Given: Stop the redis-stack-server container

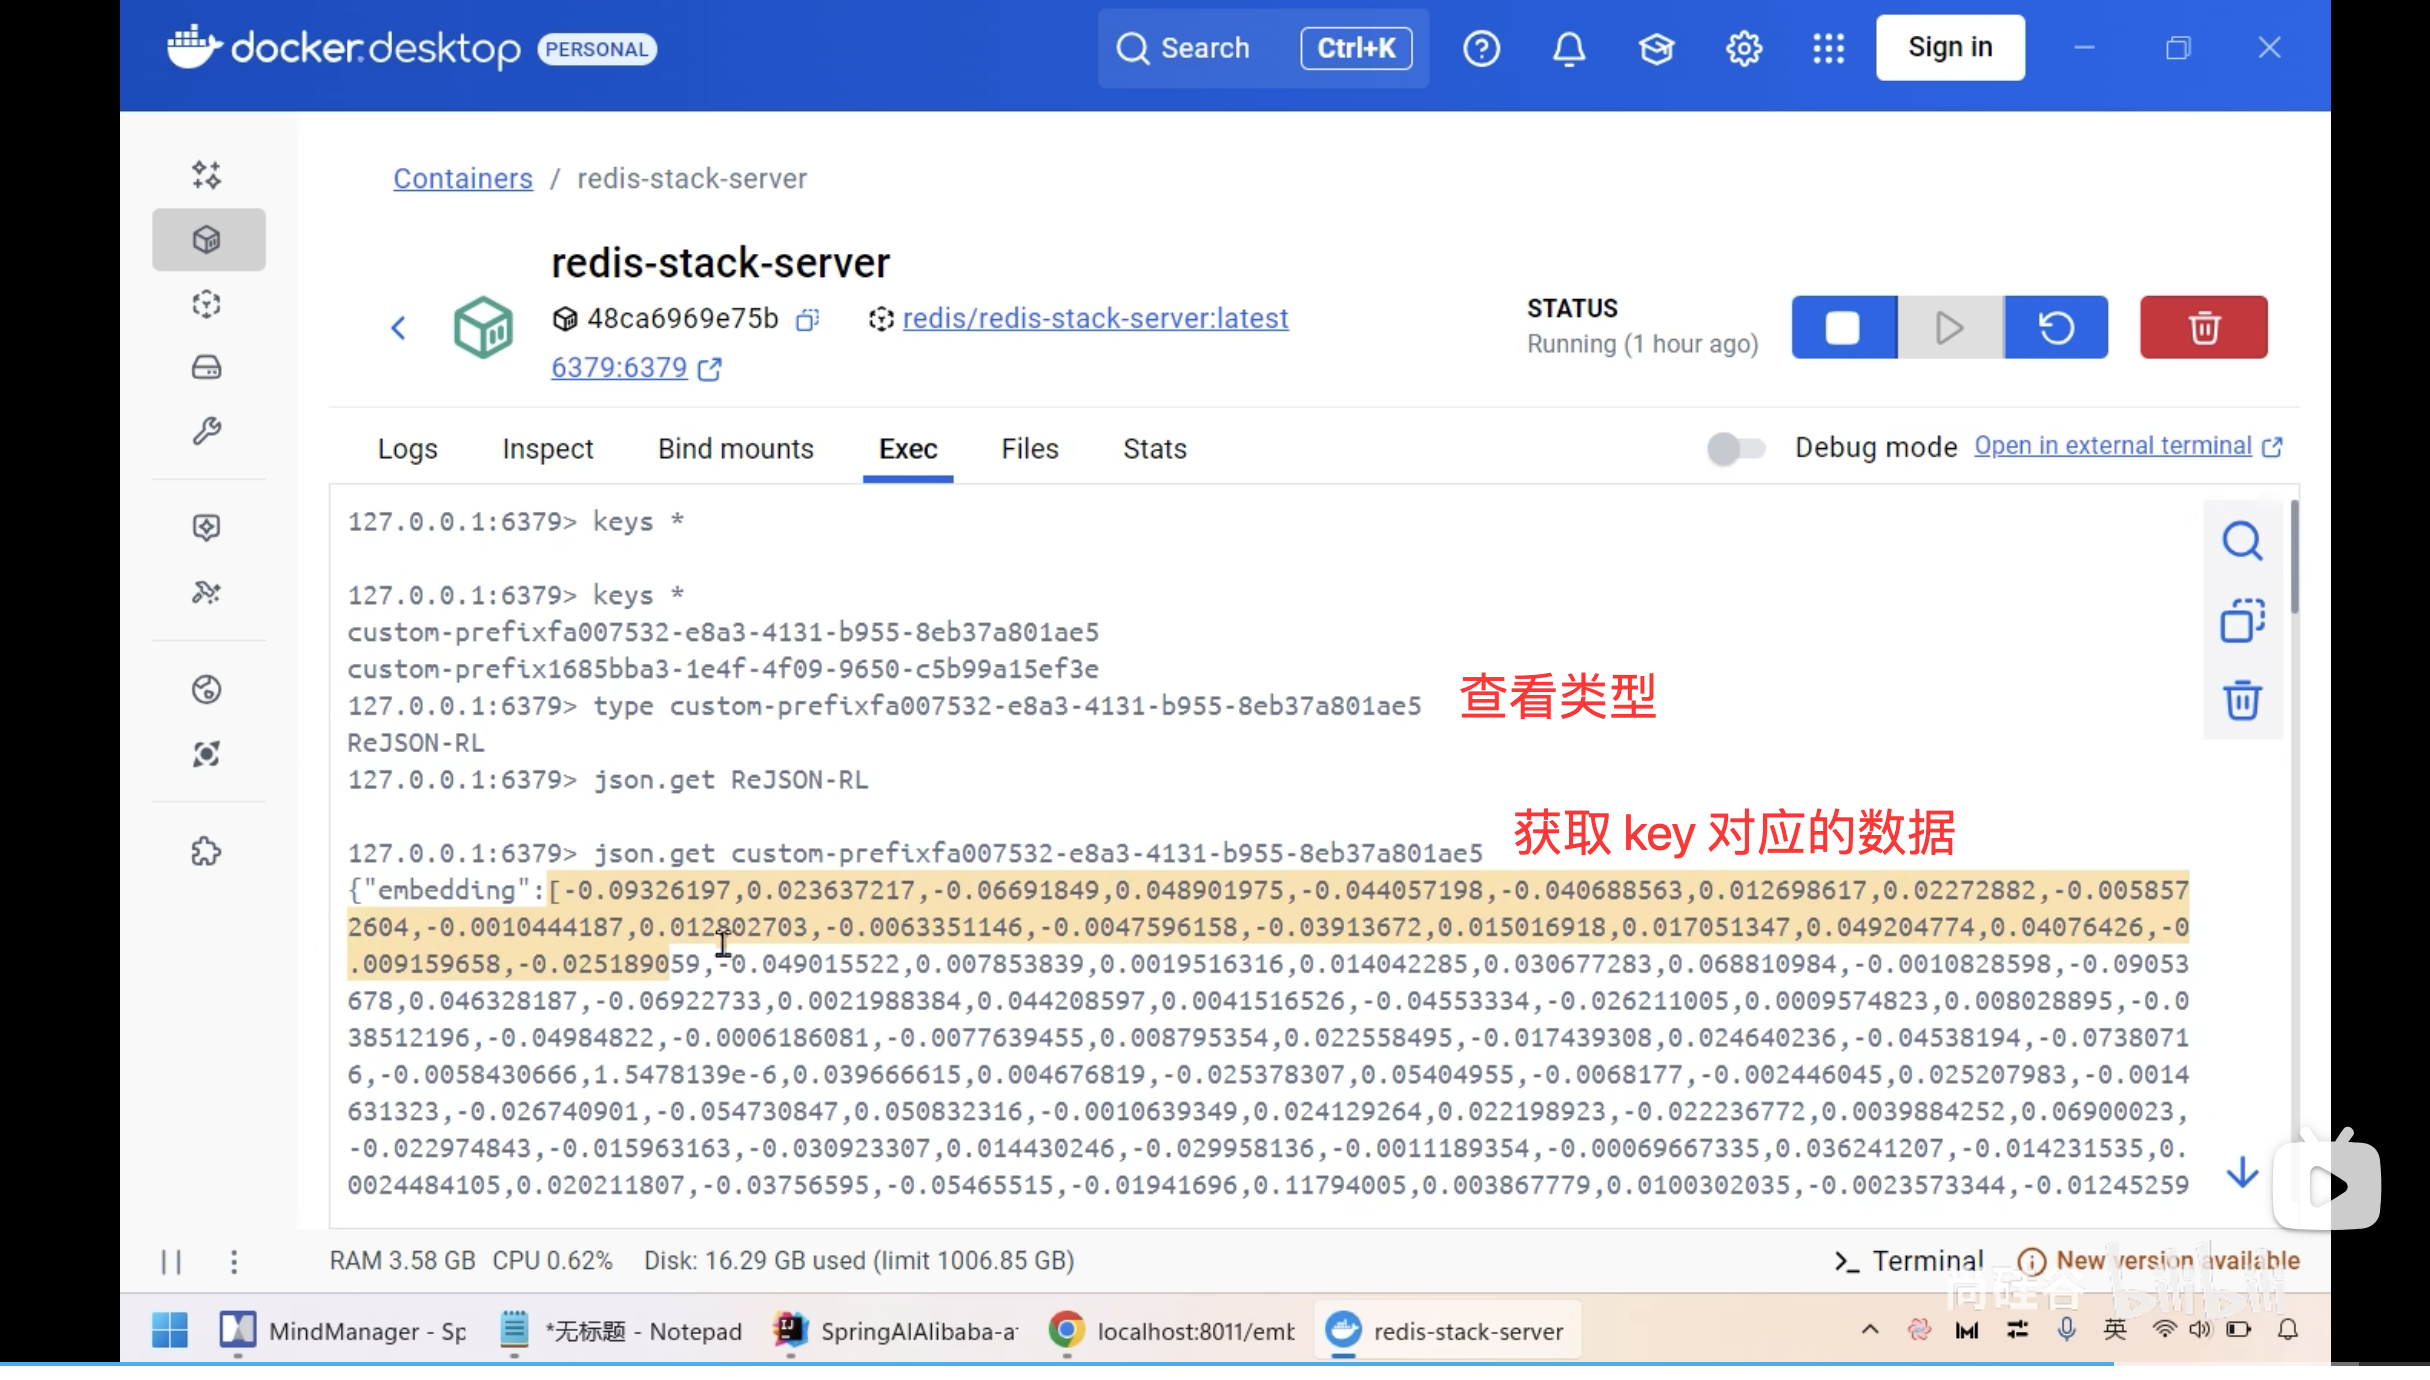Looking at the screenshot, I should tap(1843, 327).
